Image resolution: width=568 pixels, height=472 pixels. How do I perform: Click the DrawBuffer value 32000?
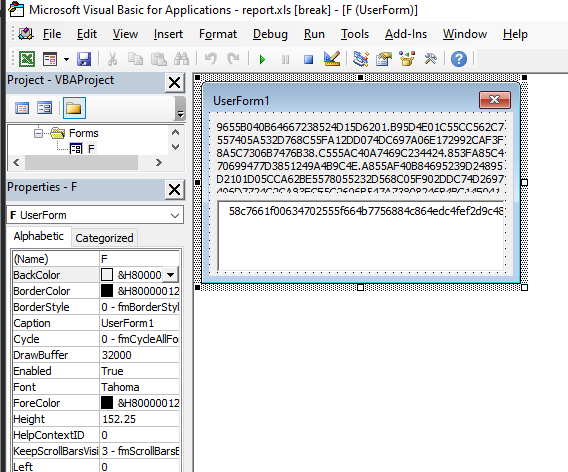(139, 355)
